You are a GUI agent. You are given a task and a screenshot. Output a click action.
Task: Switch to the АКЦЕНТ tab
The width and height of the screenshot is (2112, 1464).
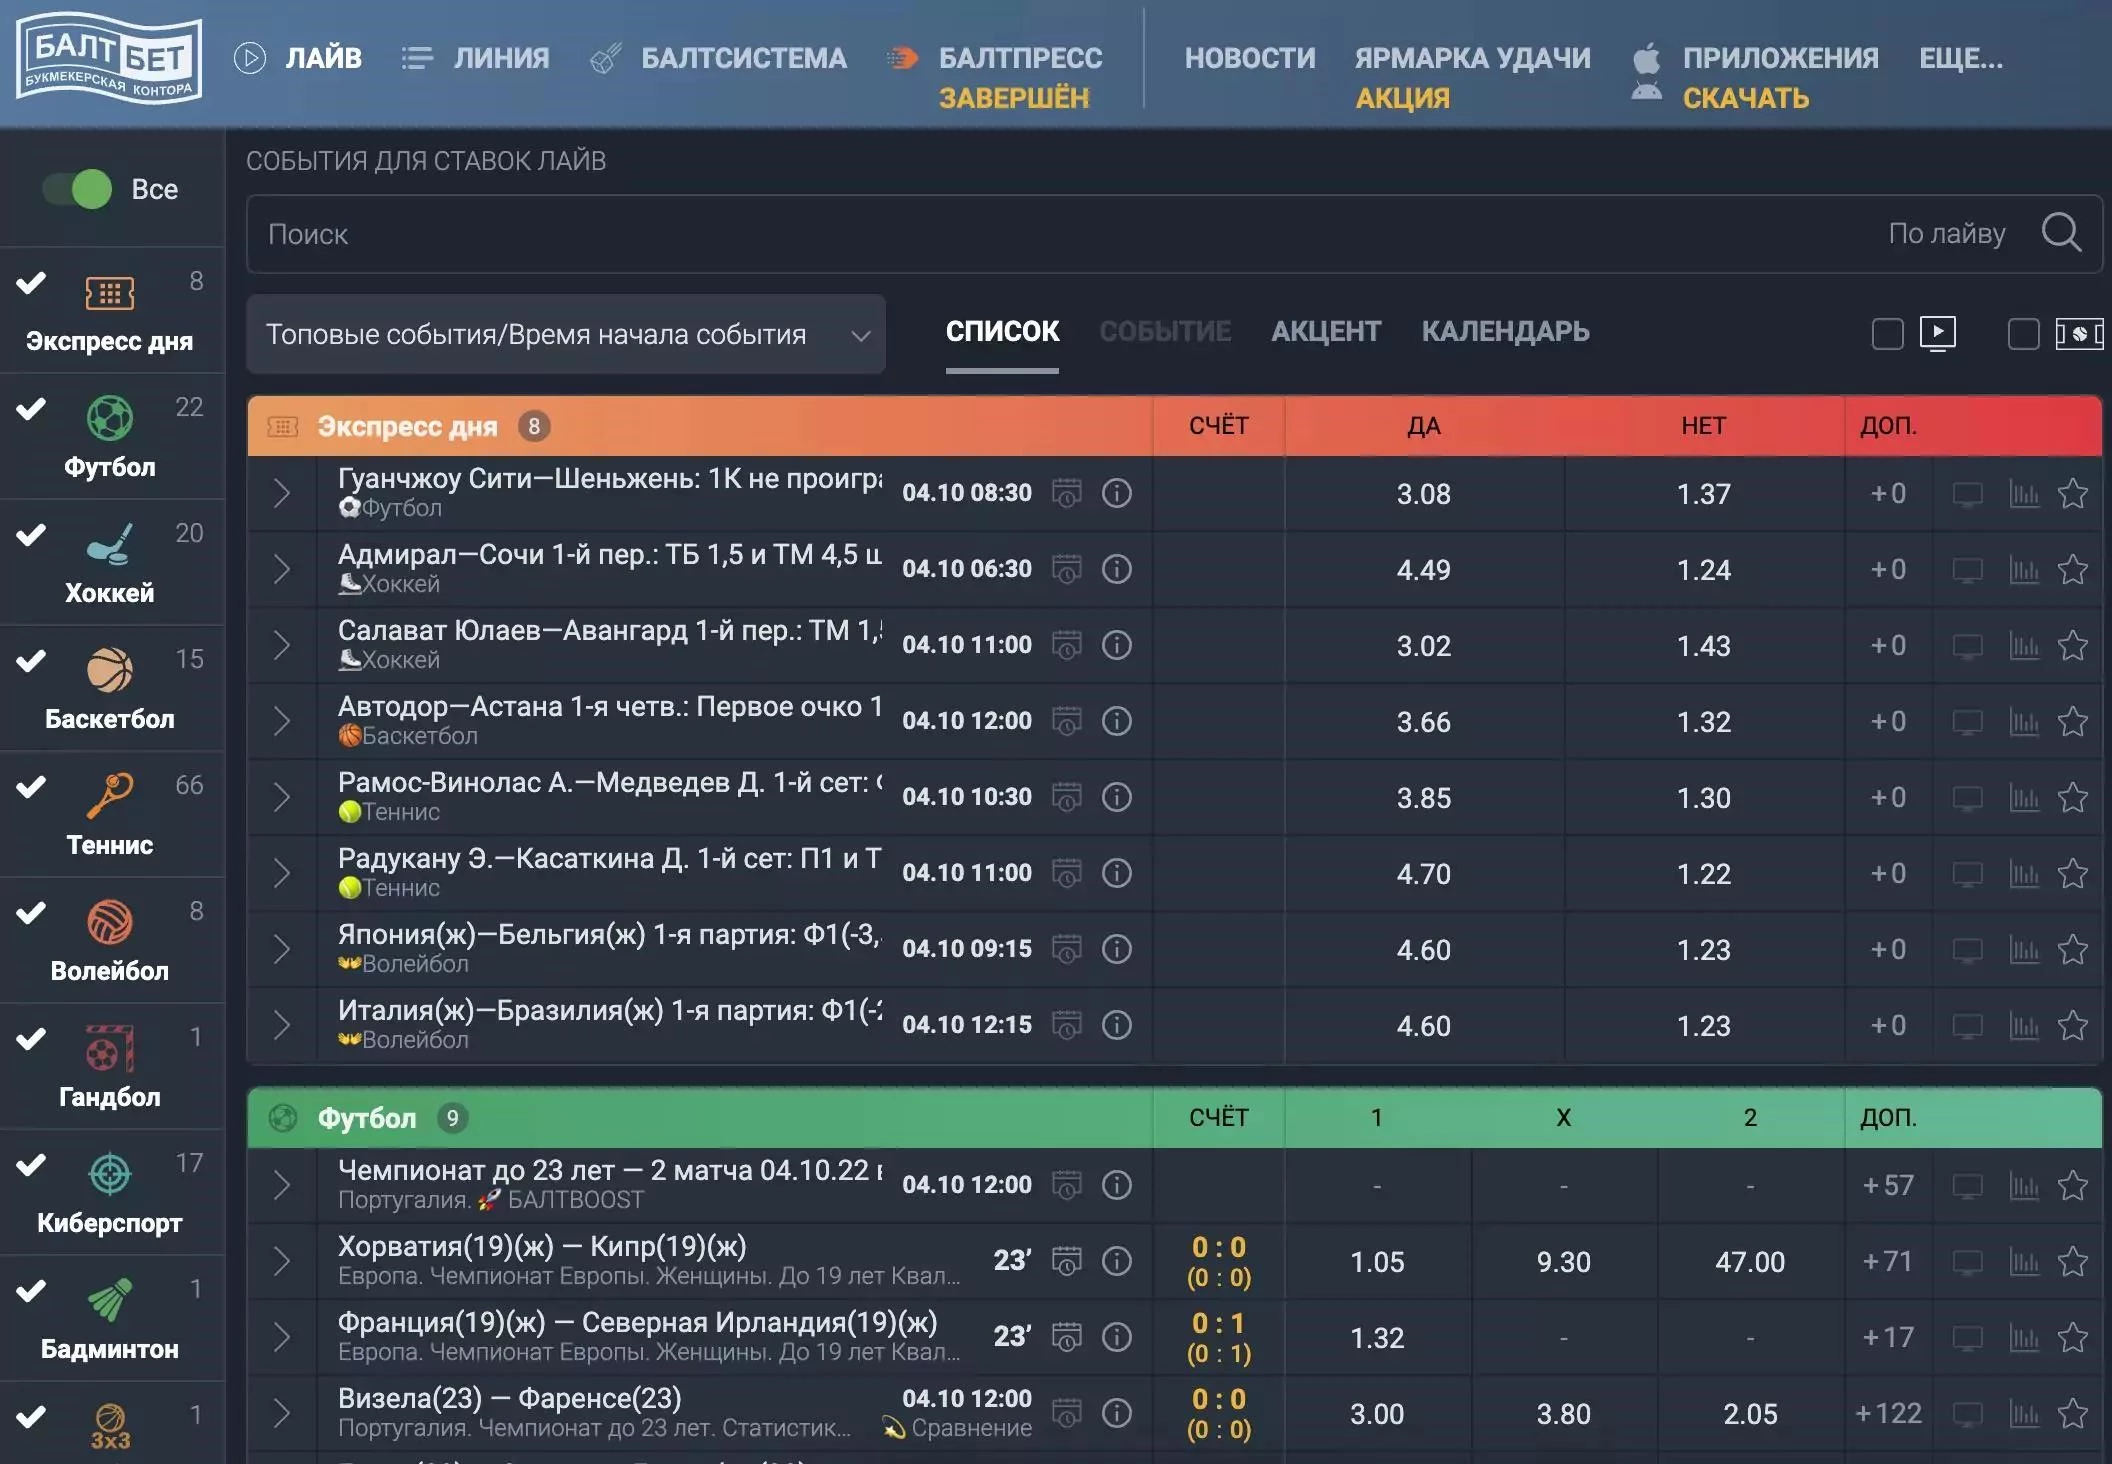1326,332
